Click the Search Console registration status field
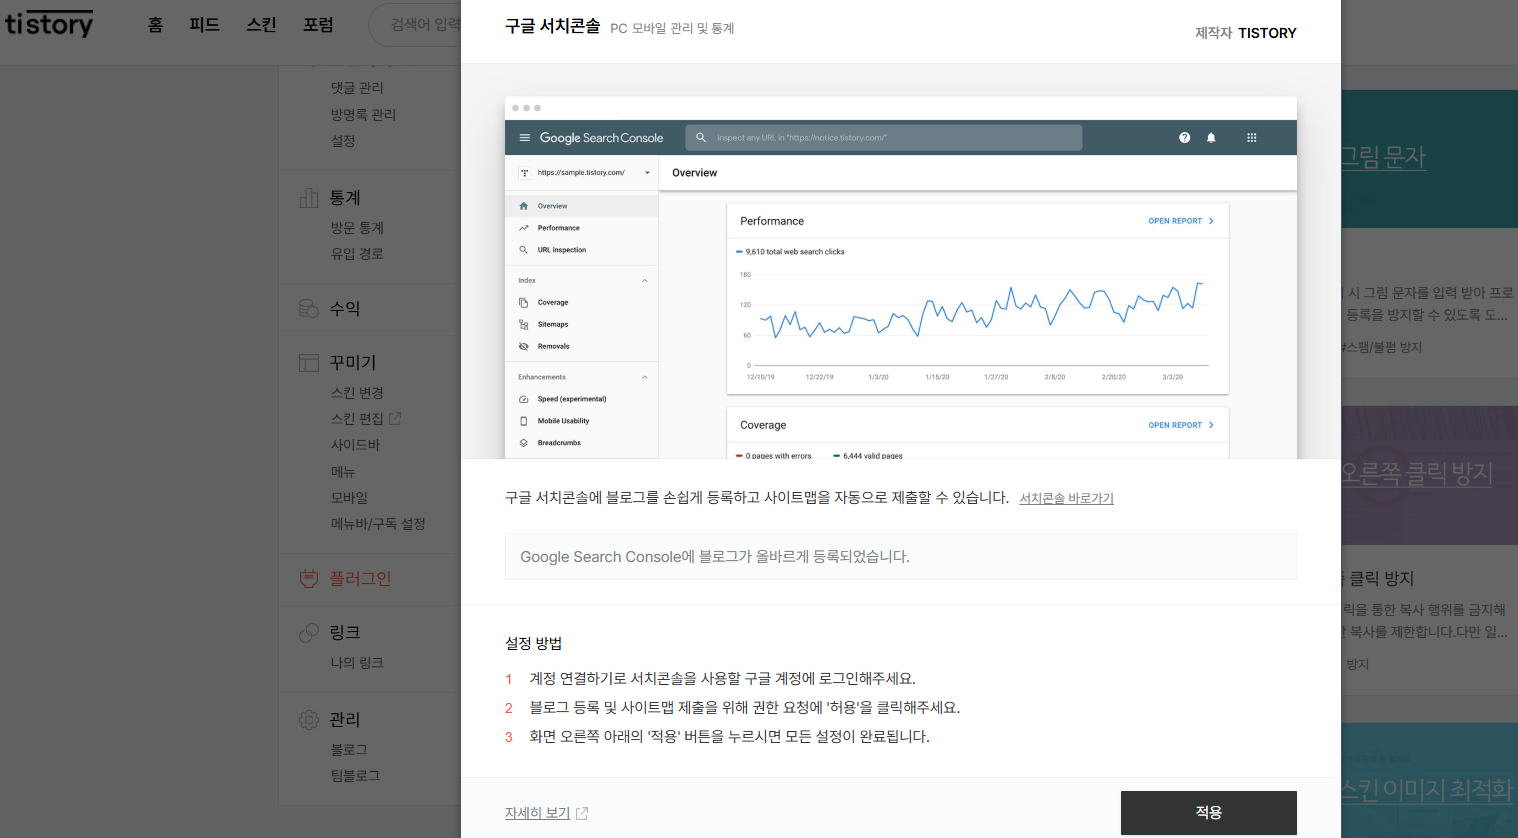Screen dimensions: 1518x838 coord(900,556)
